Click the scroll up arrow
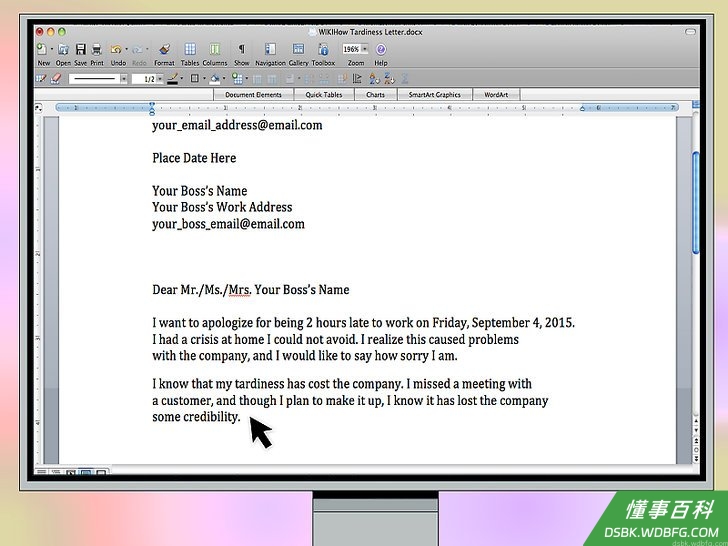The width and height of the screenshot is (728, 546). pyautogui.click(x=696, y=422)
